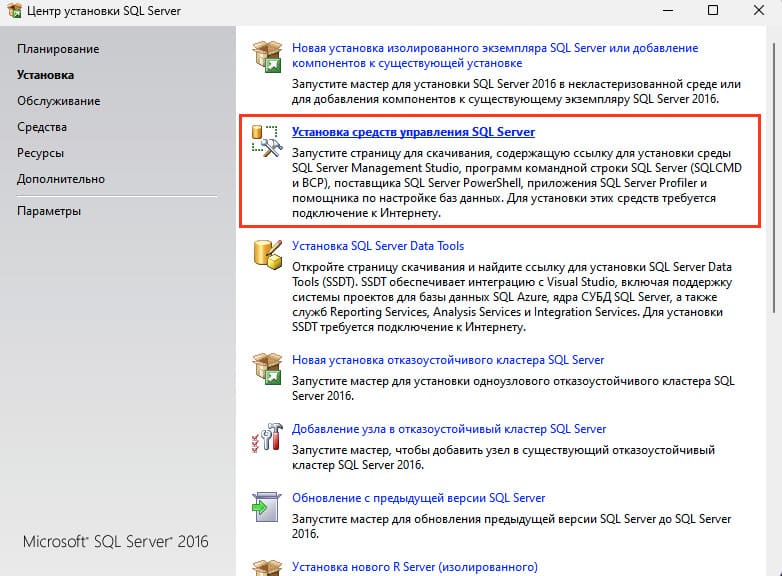
Task: Maximize the installation center window
Action: click(x=713, y=10)
